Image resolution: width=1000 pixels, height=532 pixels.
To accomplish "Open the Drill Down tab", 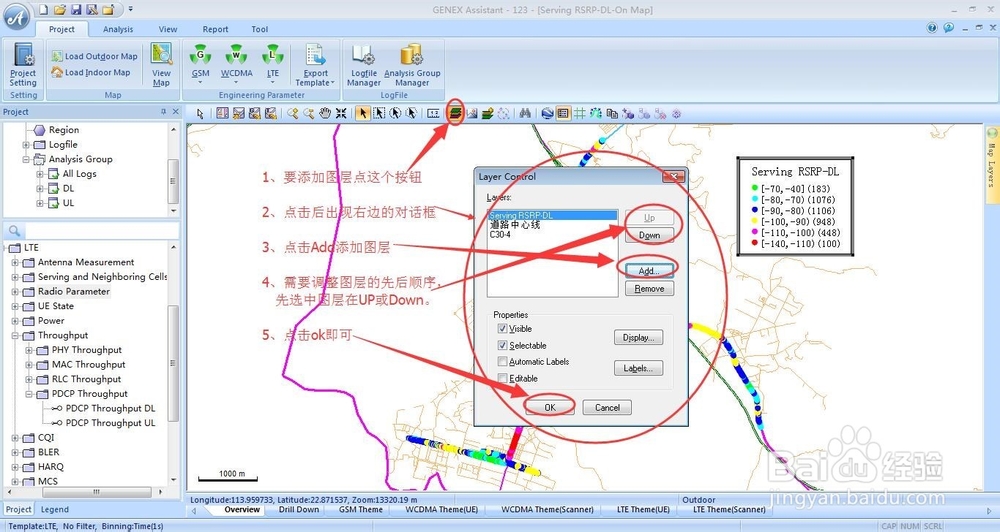I will [299, 510].
